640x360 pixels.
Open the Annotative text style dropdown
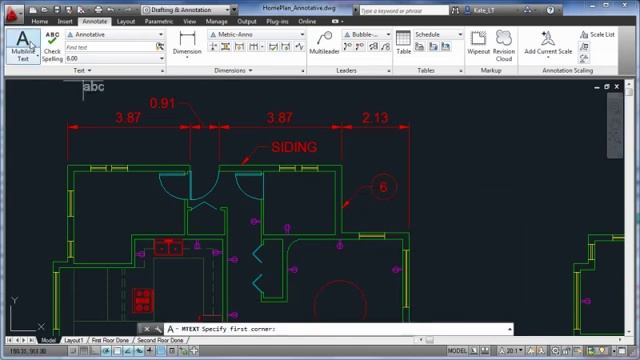coord(161,35)
